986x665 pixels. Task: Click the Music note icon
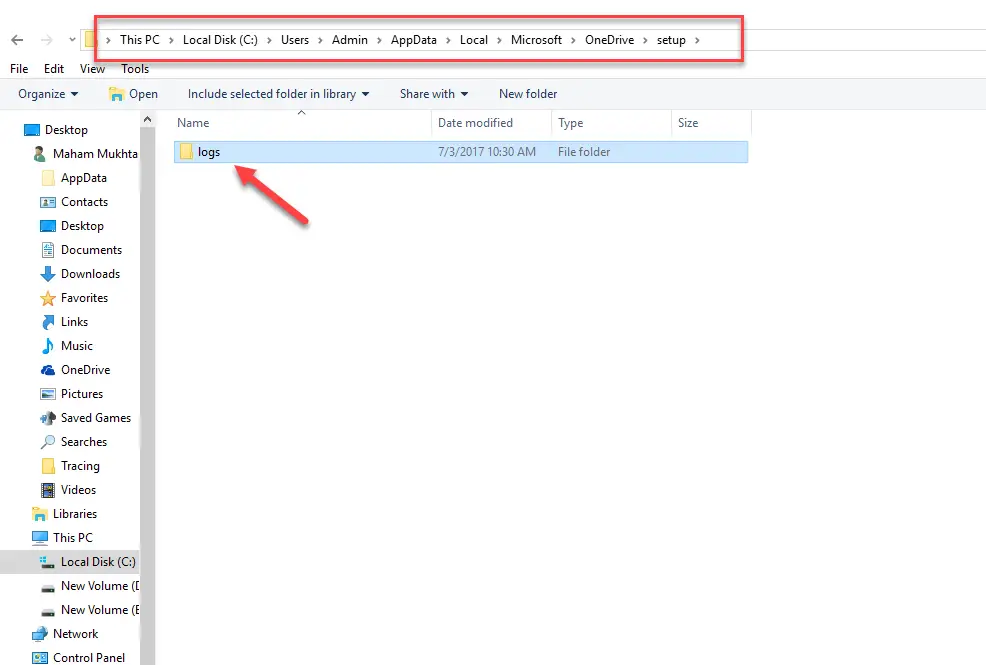[x=48, y=346]
